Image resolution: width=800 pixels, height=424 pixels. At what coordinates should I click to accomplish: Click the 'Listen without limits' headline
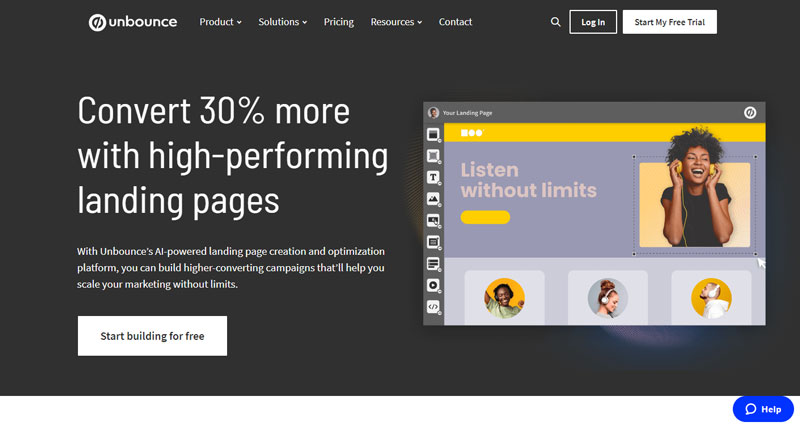(x=529, y=180)
